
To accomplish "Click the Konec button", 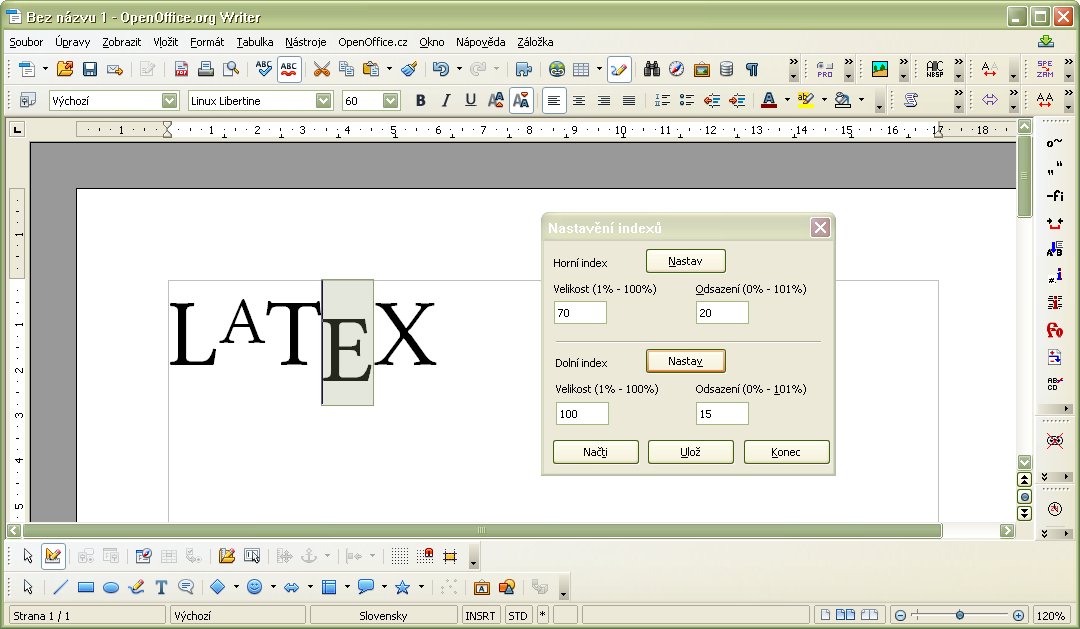I will tap(786, 452).
